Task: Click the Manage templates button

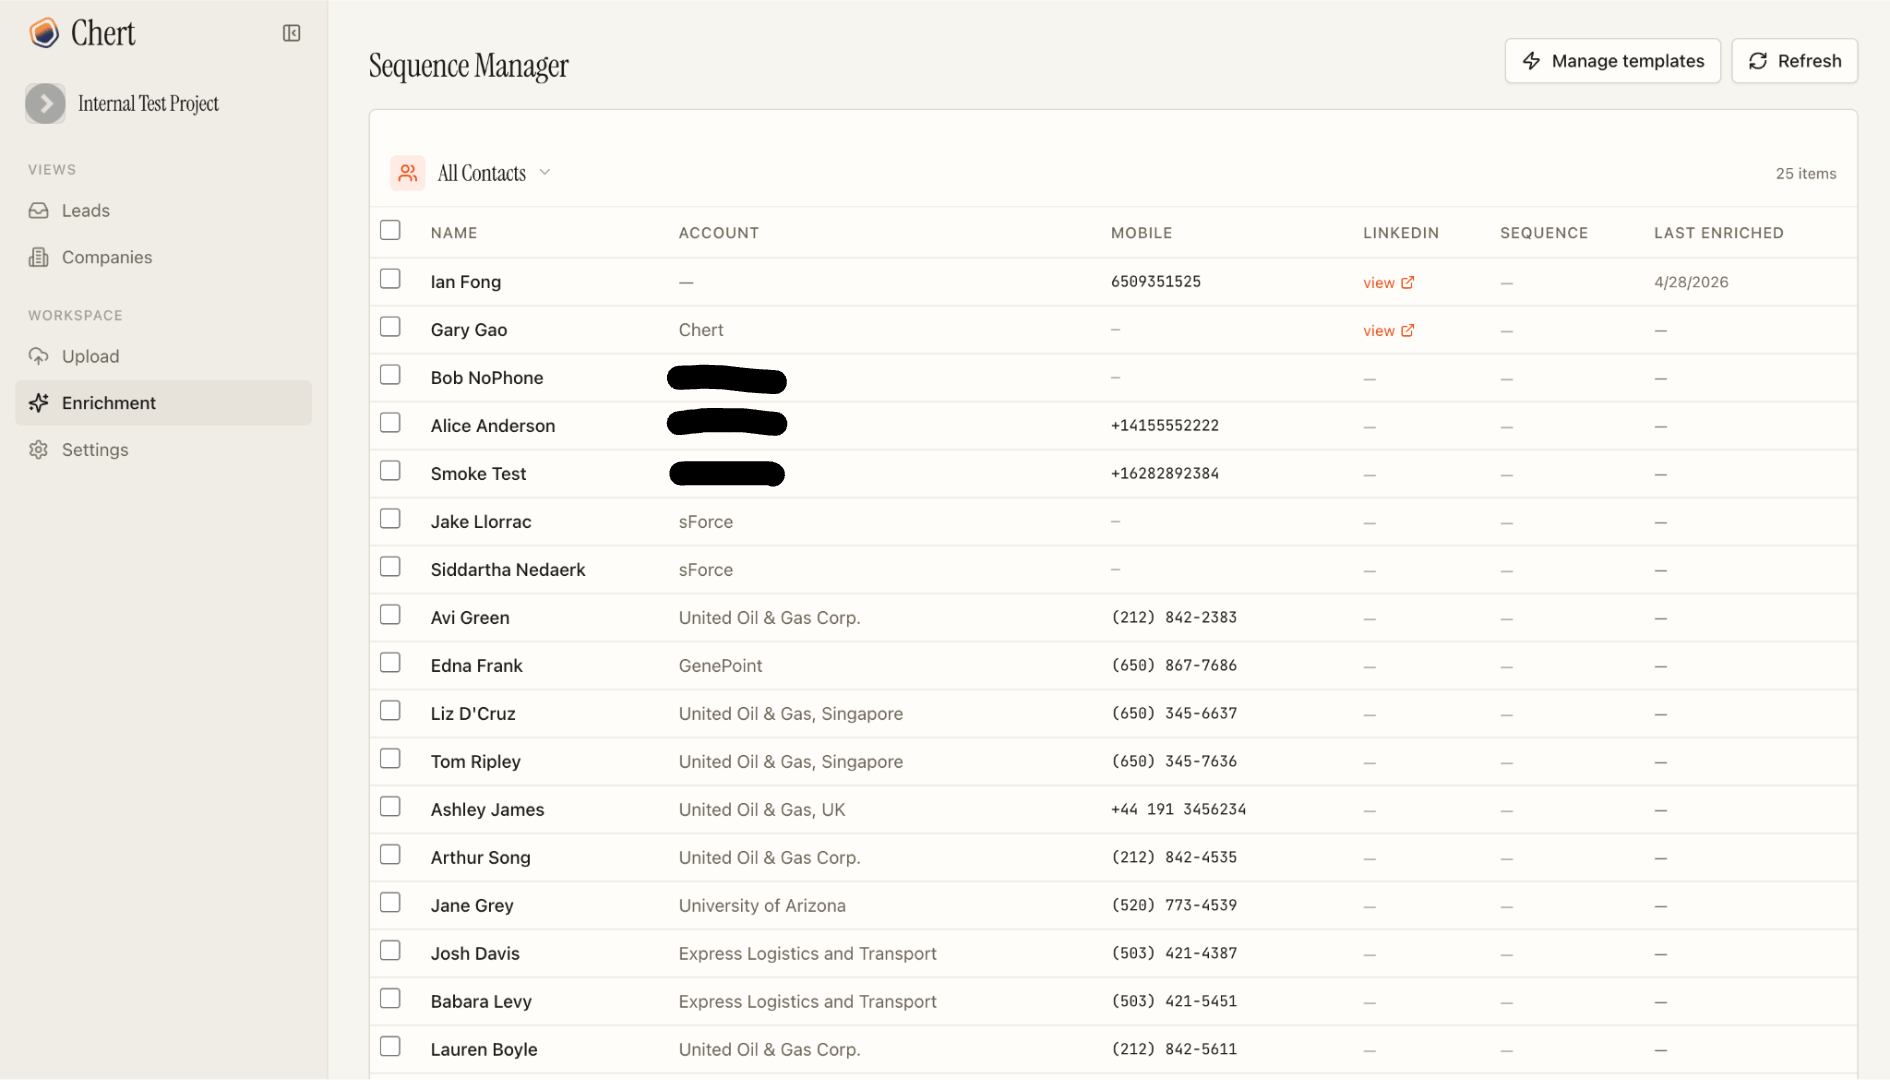Action: (x=1612, y=61)
